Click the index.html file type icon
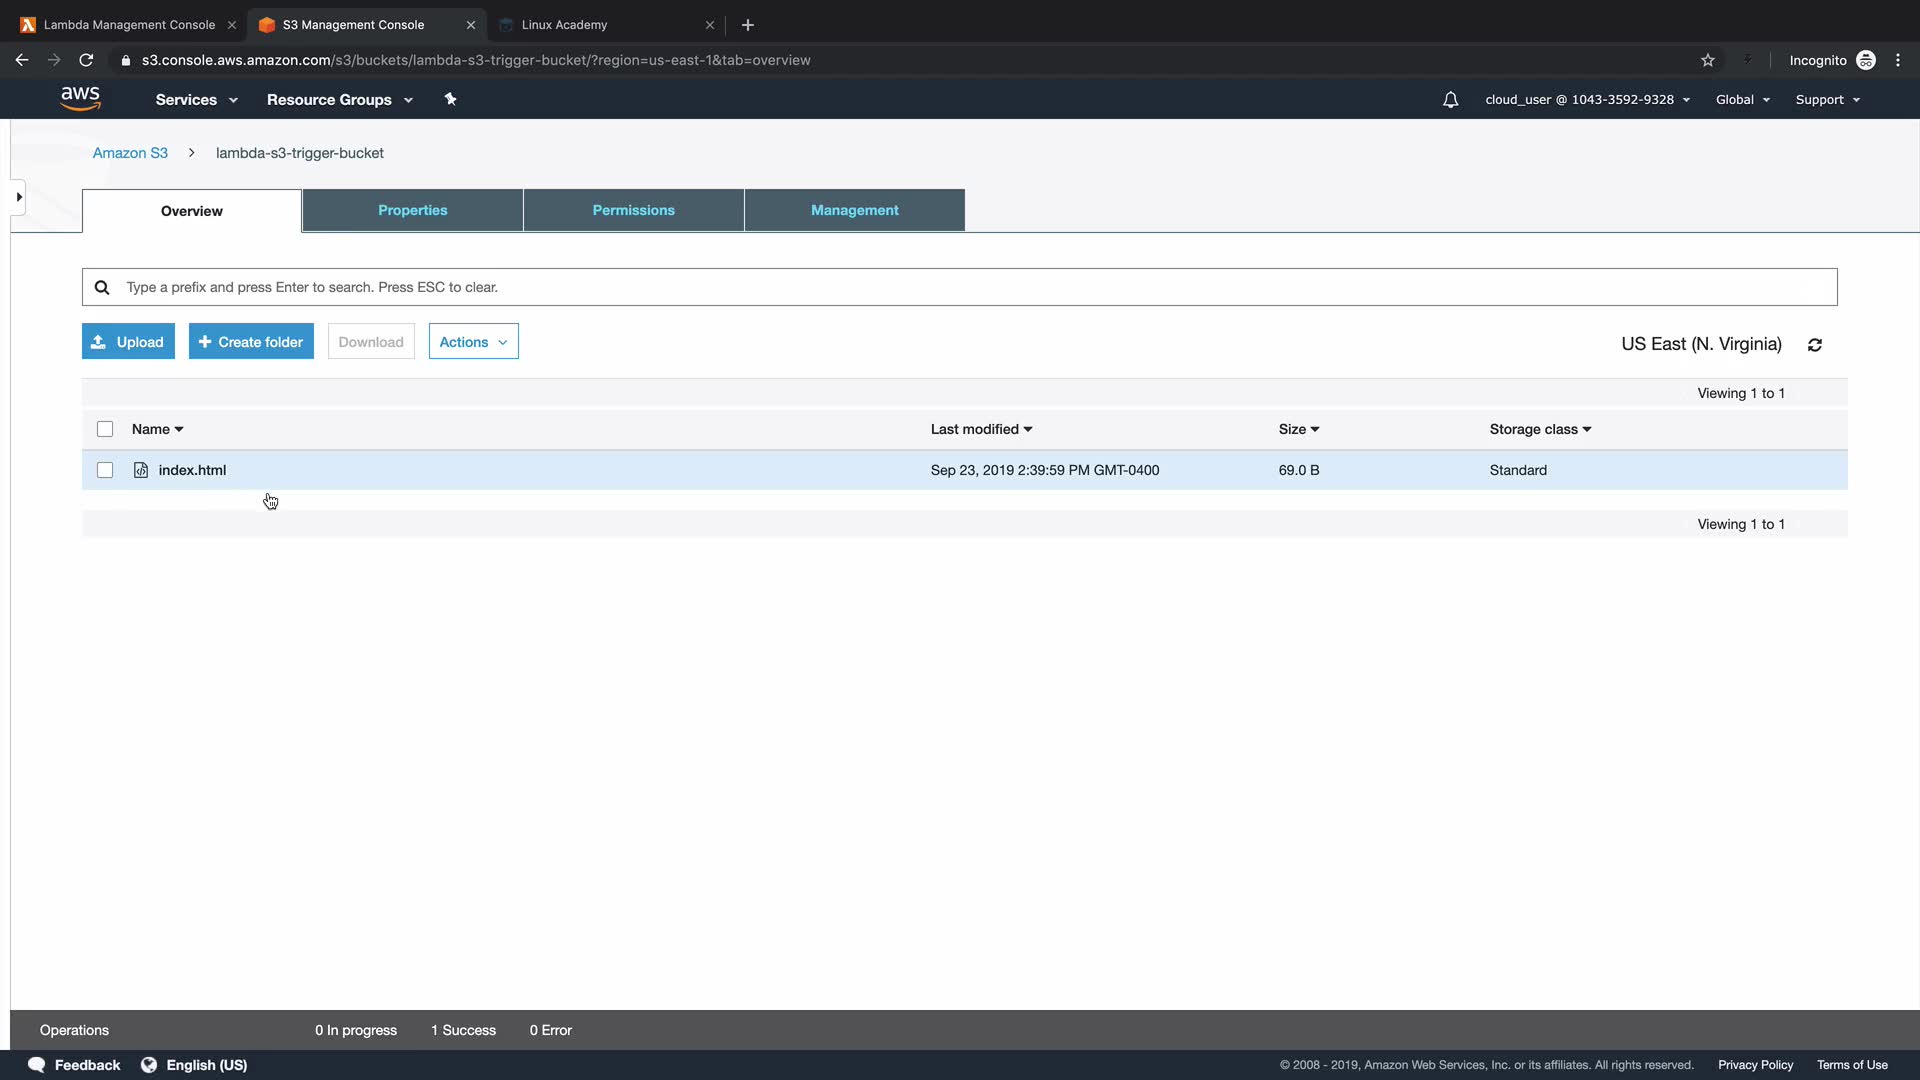The height and width of the screenshot is (1080, 1920). click(141, 470)
